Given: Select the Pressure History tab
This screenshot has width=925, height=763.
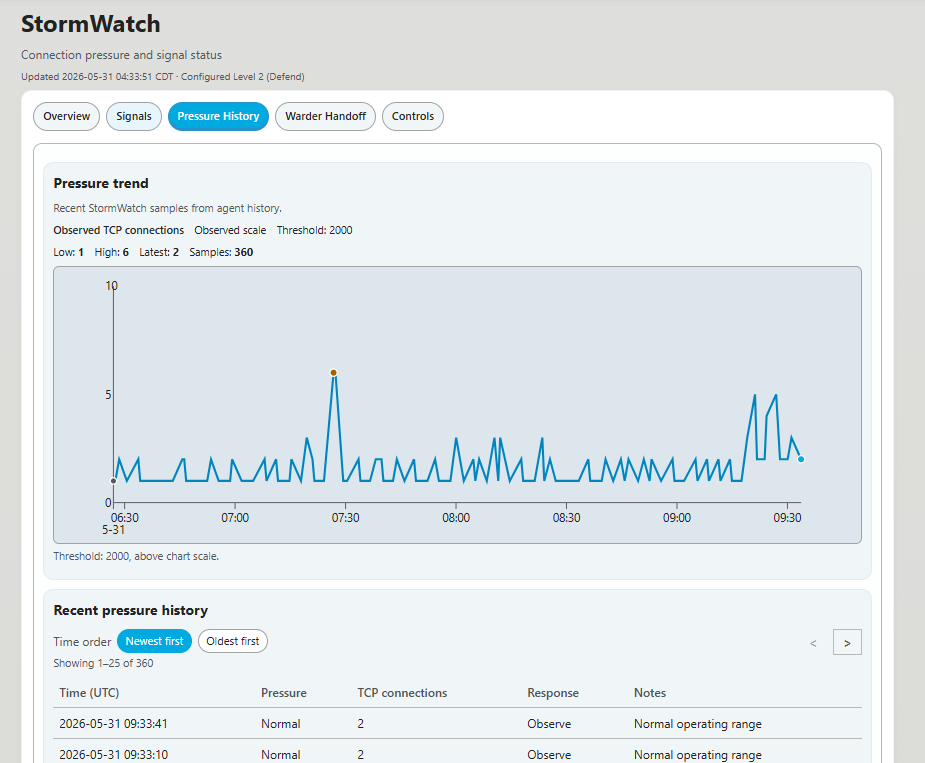Looking at the screenshot, I should tap(218, 116).
